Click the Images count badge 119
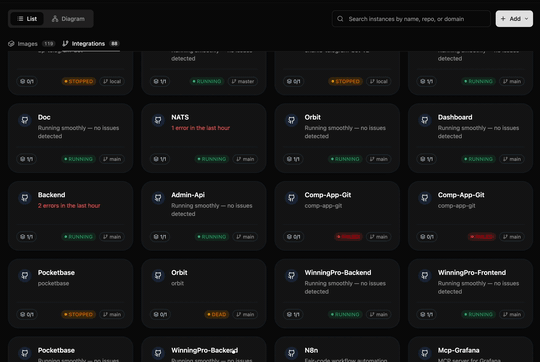 [x=49, y=44]
